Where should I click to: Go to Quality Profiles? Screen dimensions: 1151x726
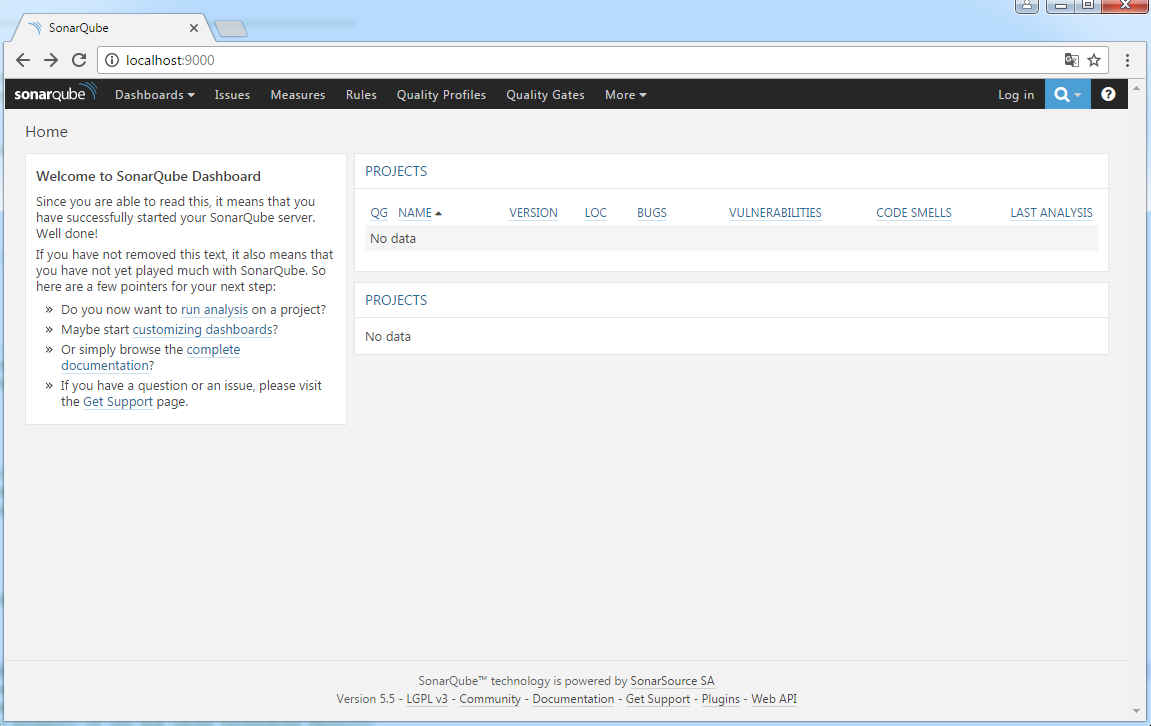click(x=441, y=95)
